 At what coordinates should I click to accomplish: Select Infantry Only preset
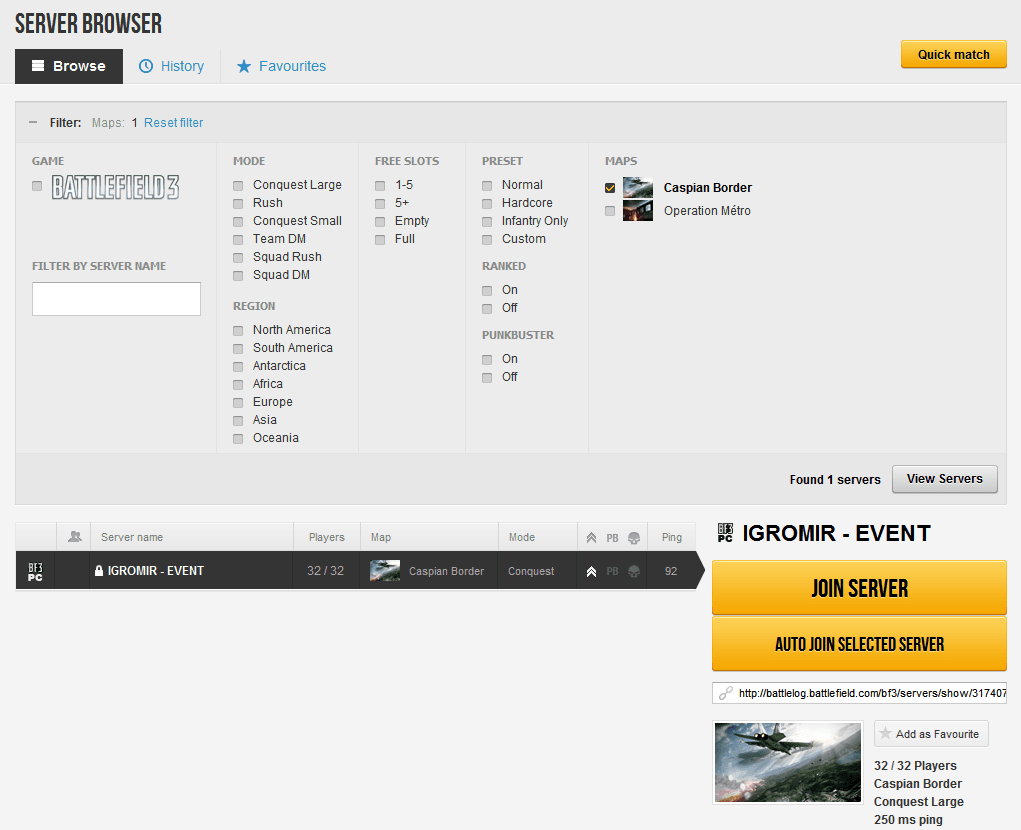pos(487,222)
